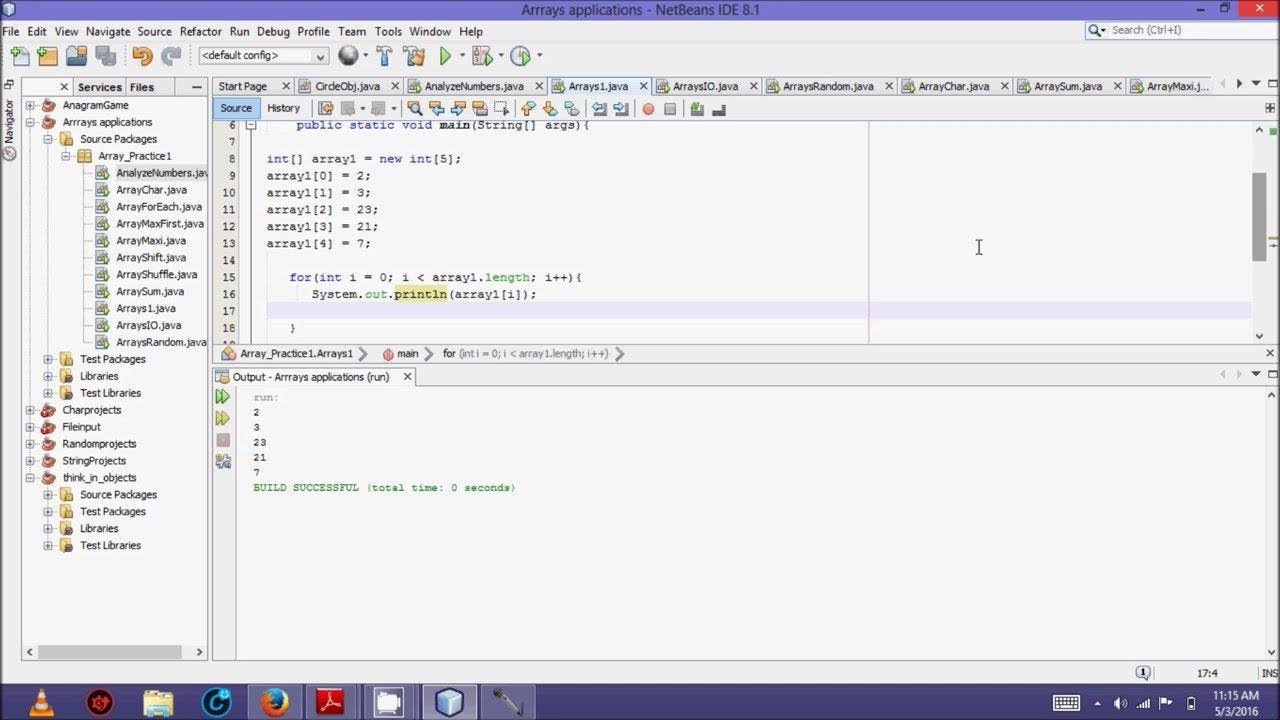
Task: Click the Debug Project icon
Action: (x=482, y=56)
